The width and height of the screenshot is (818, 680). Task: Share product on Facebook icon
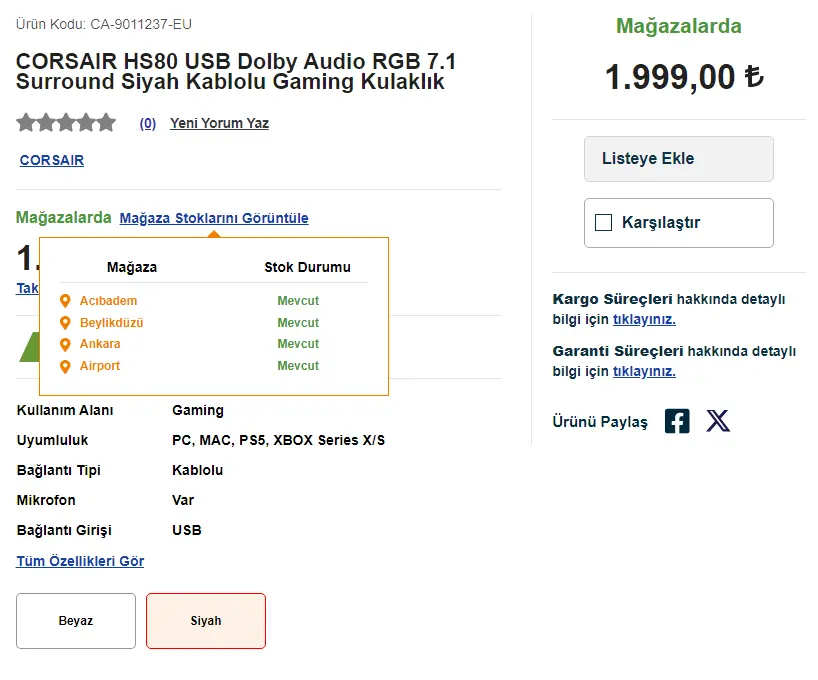[677, 421]
